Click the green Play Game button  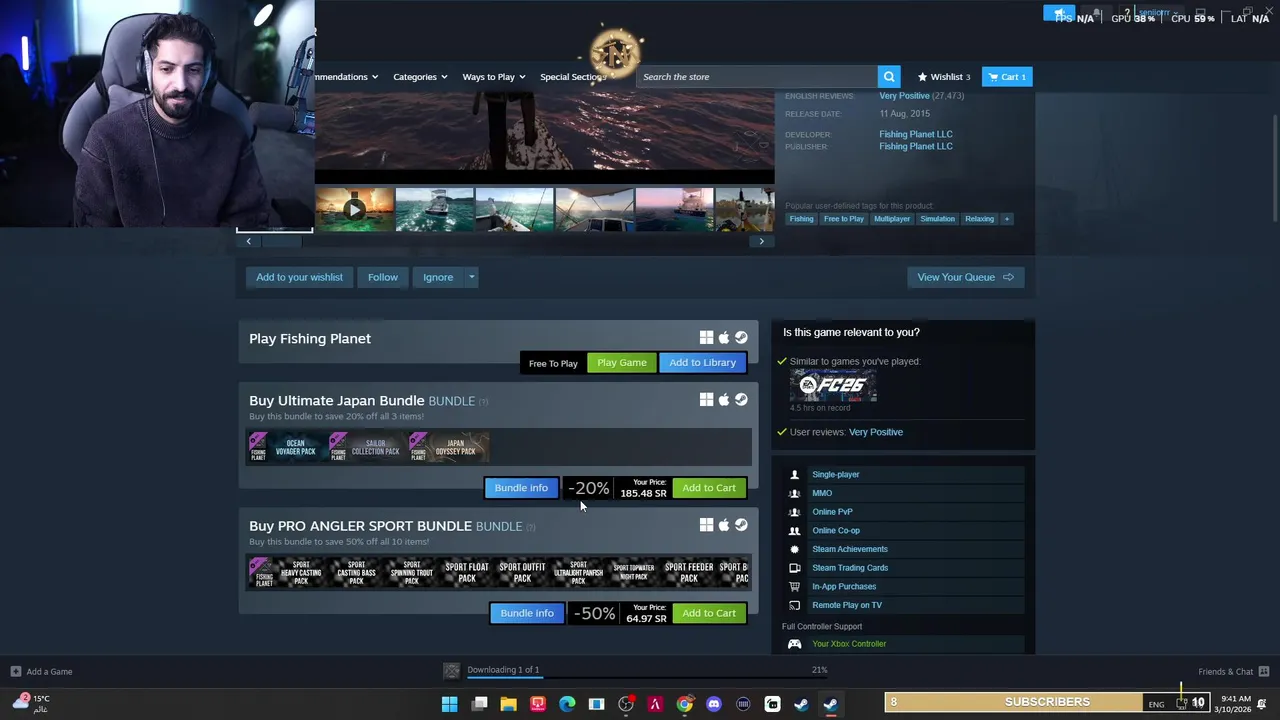point(622,362)
